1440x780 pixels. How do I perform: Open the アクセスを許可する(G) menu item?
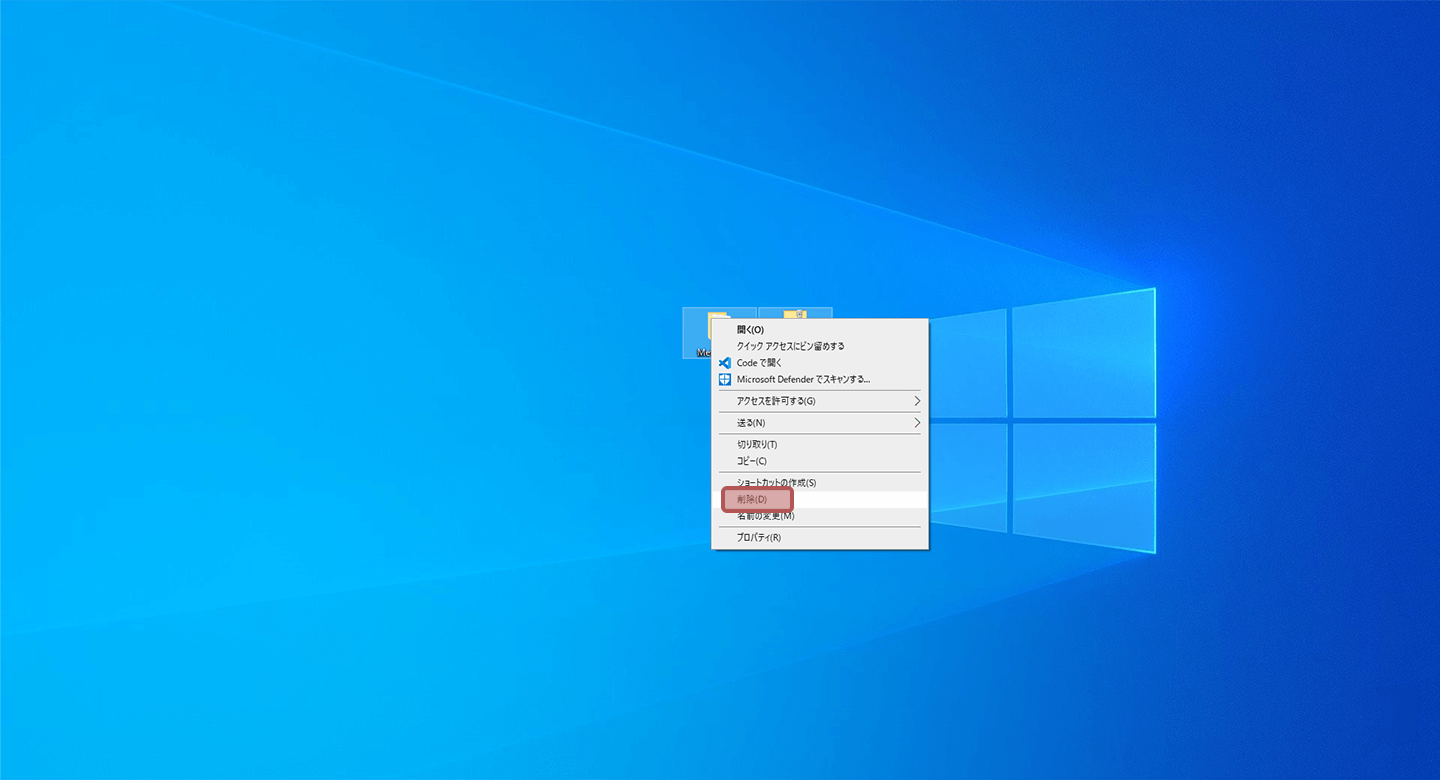776,401
